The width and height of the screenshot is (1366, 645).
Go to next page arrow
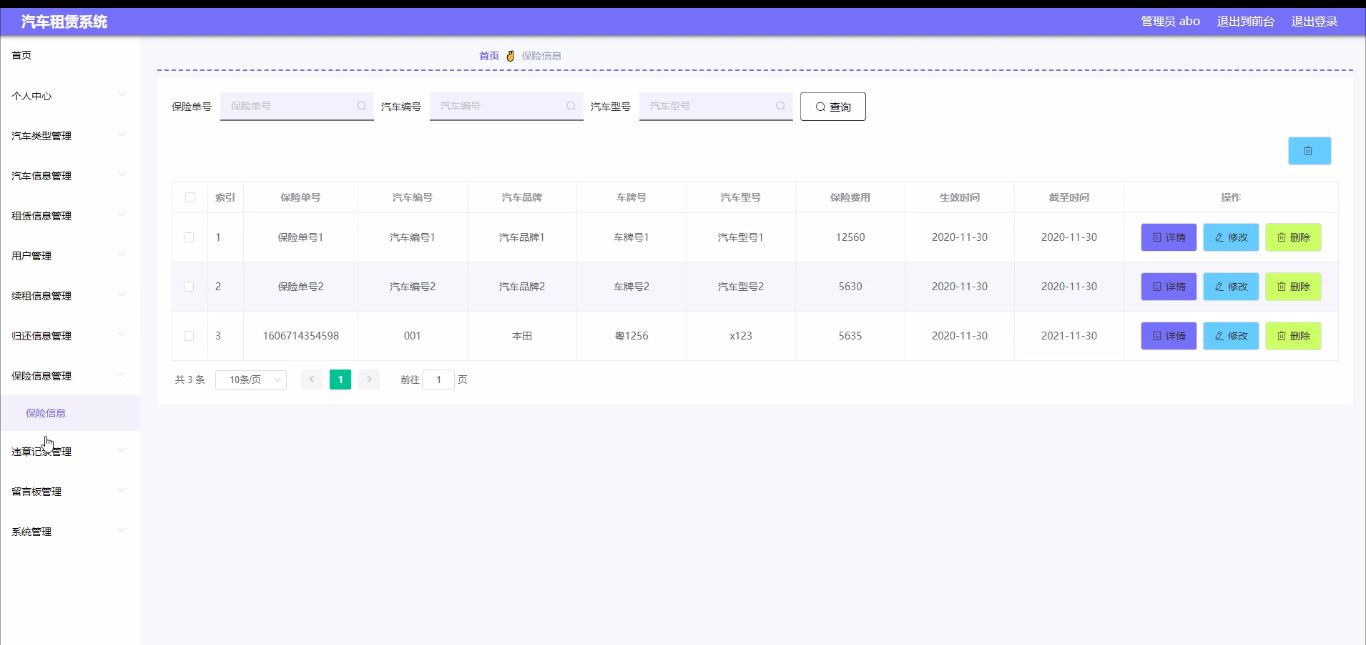369,380
